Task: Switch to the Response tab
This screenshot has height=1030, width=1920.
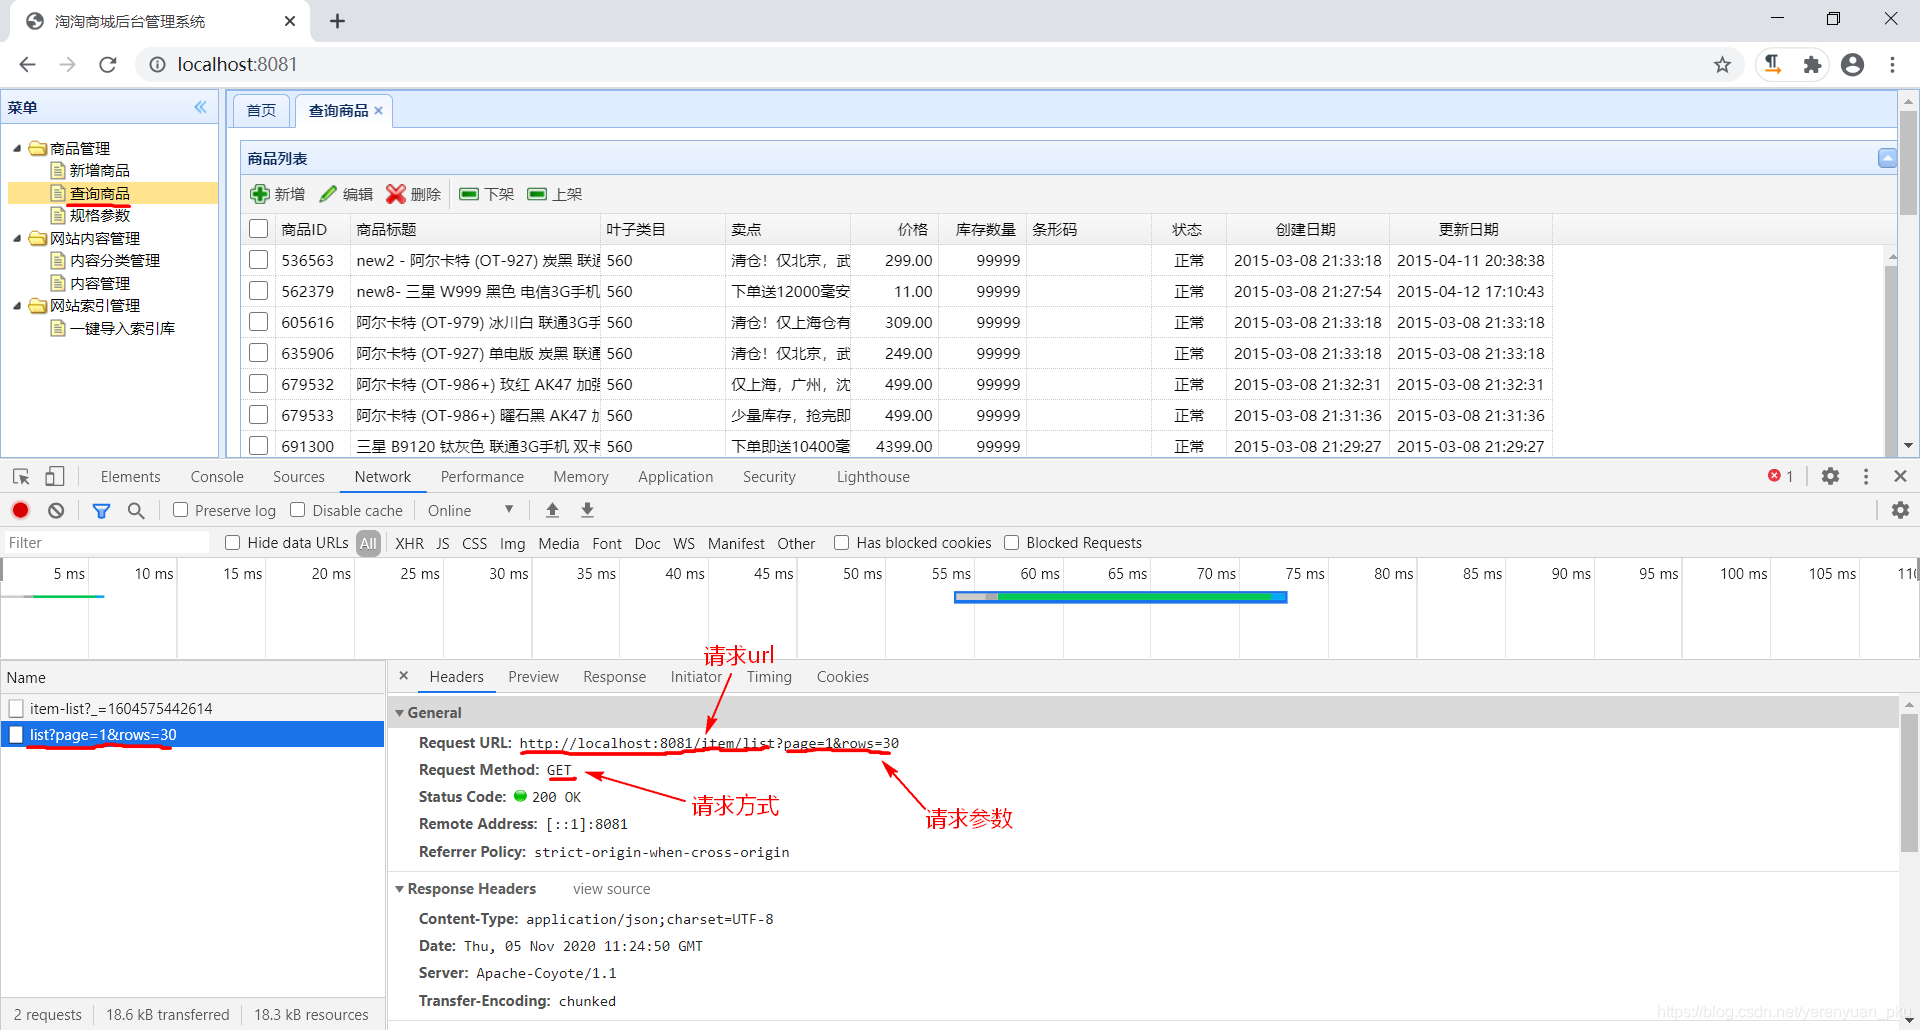Action: click(x=614, y=677)
